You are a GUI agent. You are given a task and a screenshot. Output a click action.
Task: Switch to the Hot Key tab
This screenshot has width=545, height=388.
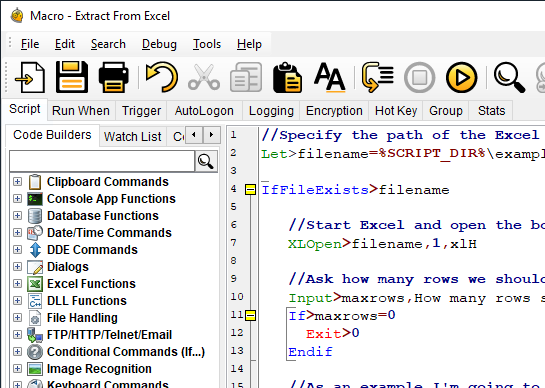coord(396,111)
